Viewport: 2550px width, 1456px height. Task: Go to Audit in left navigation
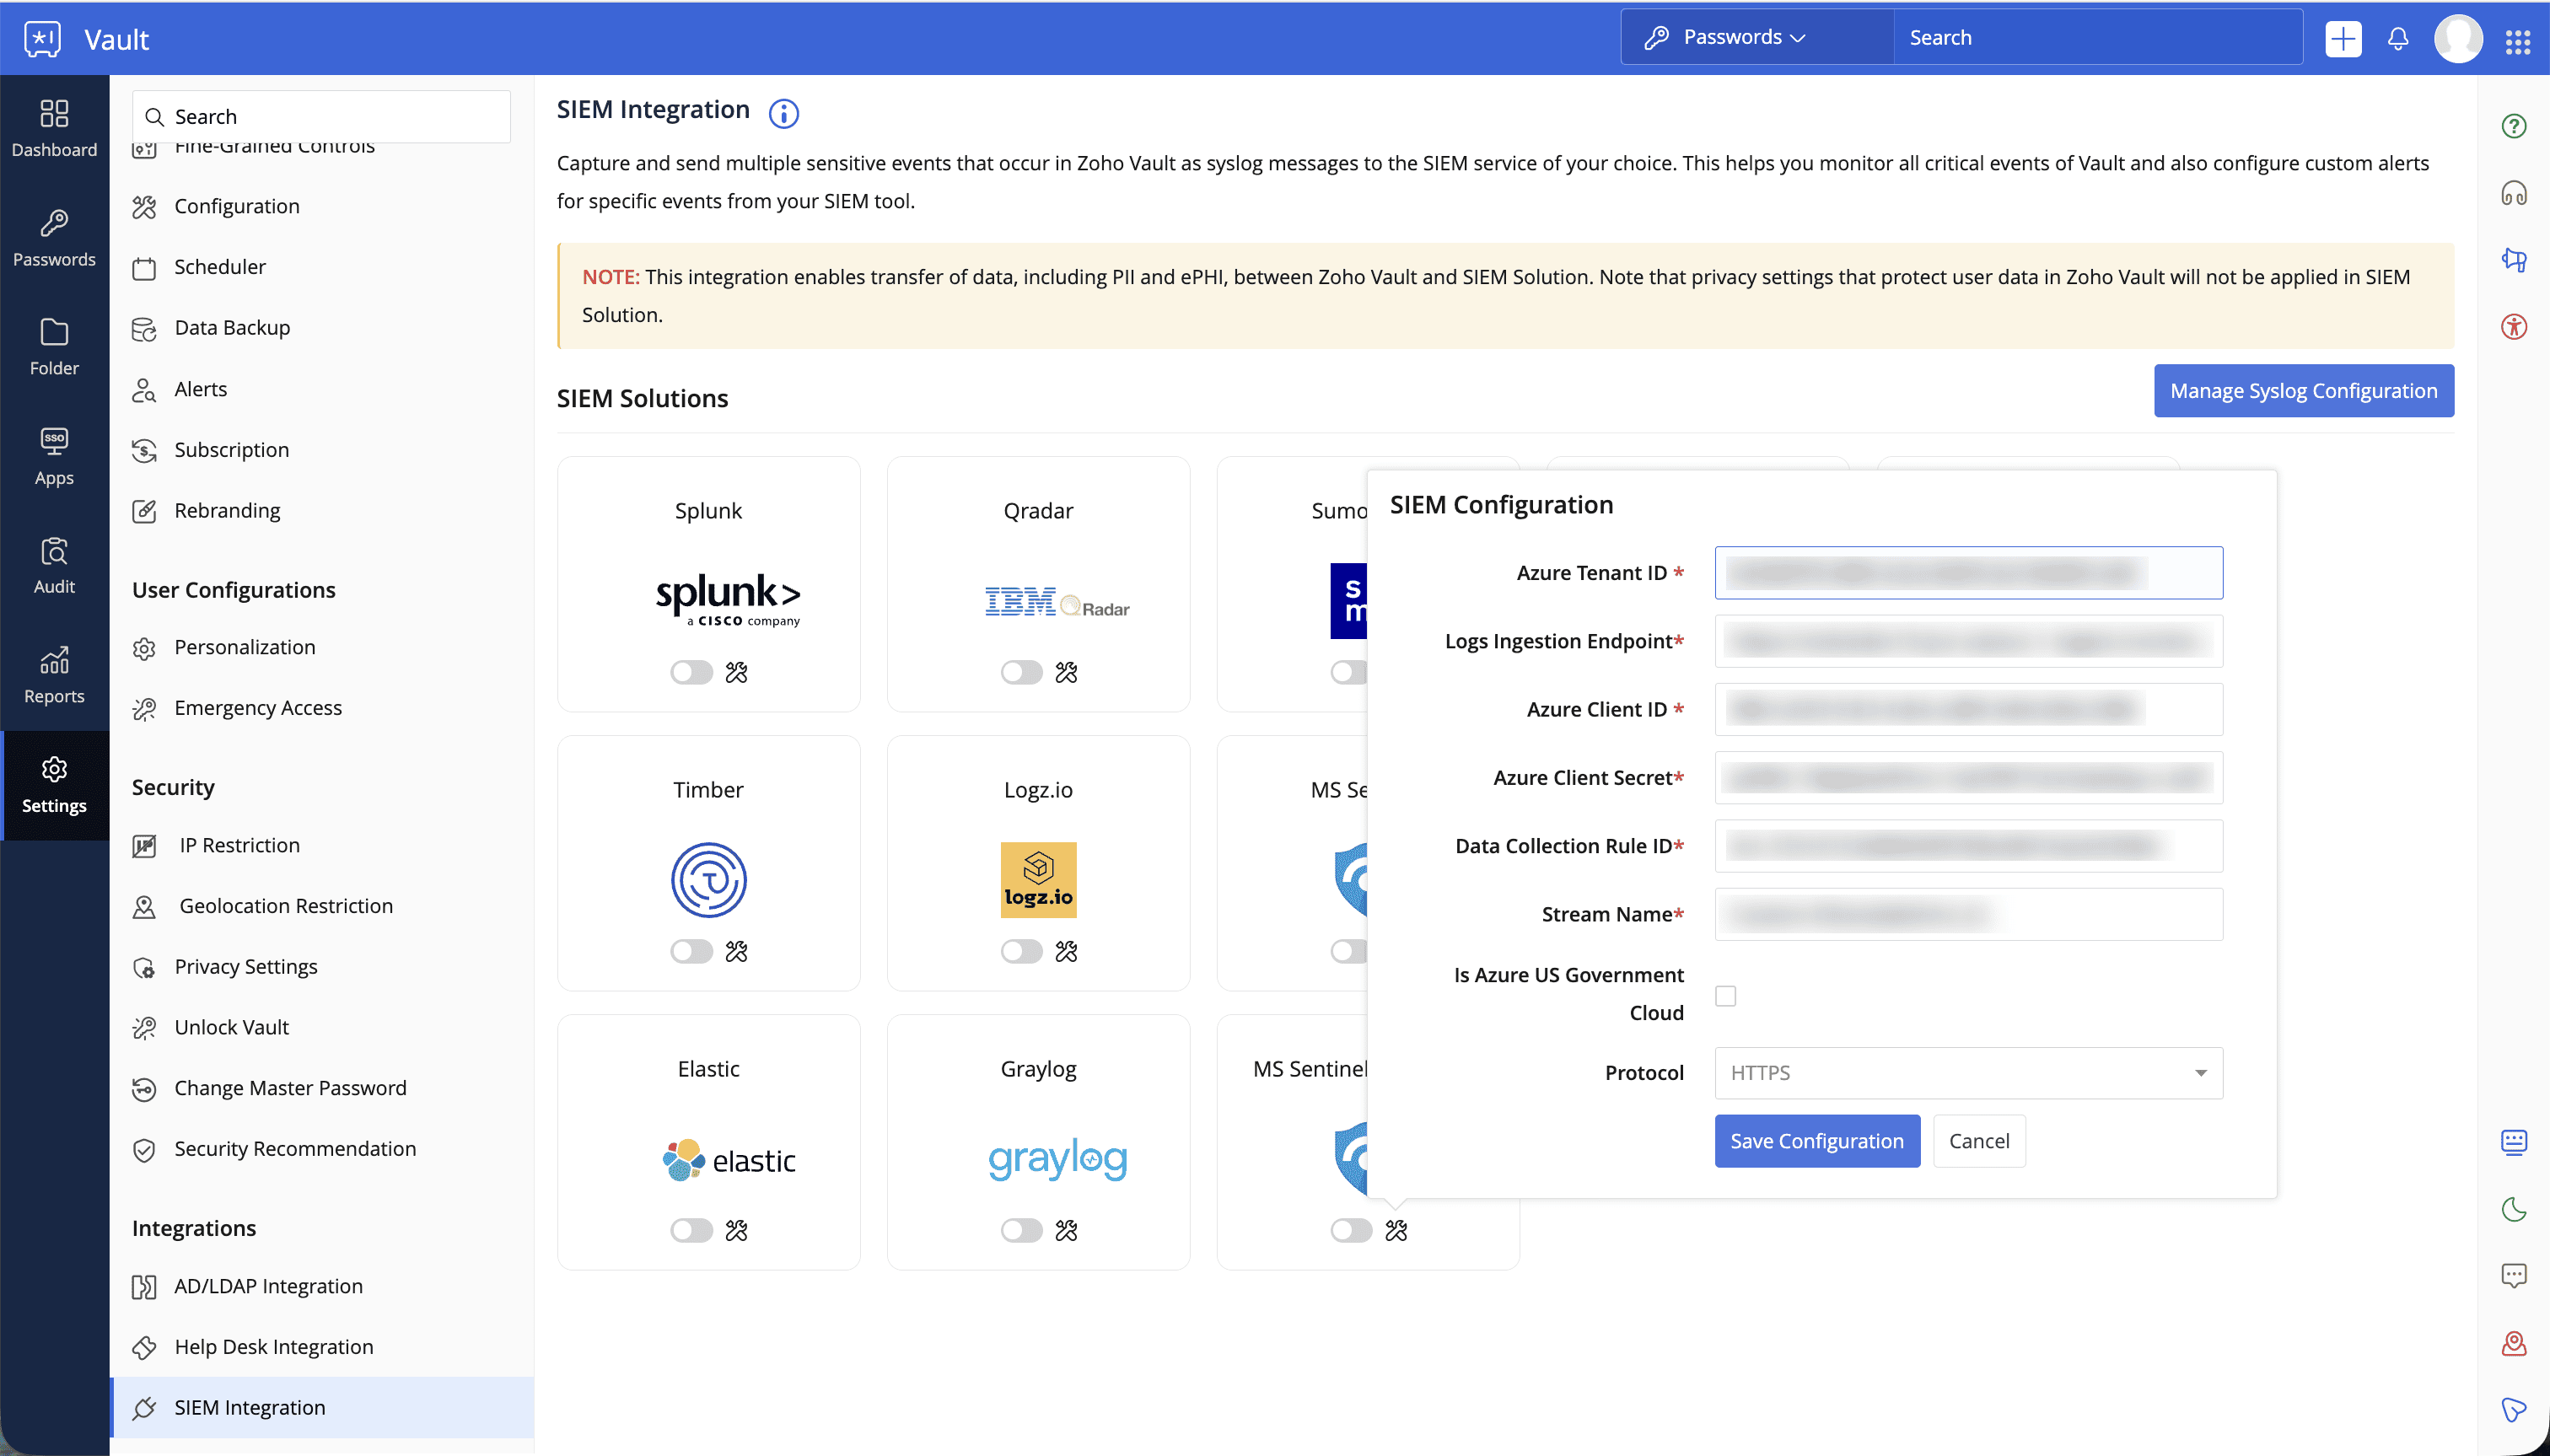point(54,565)
